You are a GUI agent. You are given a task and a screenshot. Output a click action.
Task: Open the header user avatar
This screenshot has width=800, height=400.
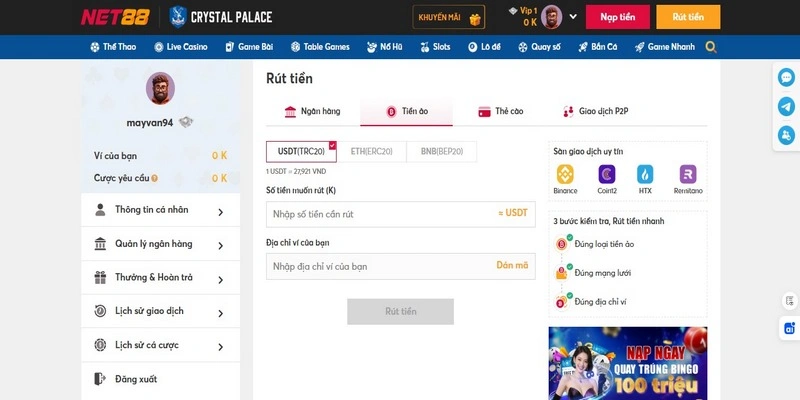[551, 17]
